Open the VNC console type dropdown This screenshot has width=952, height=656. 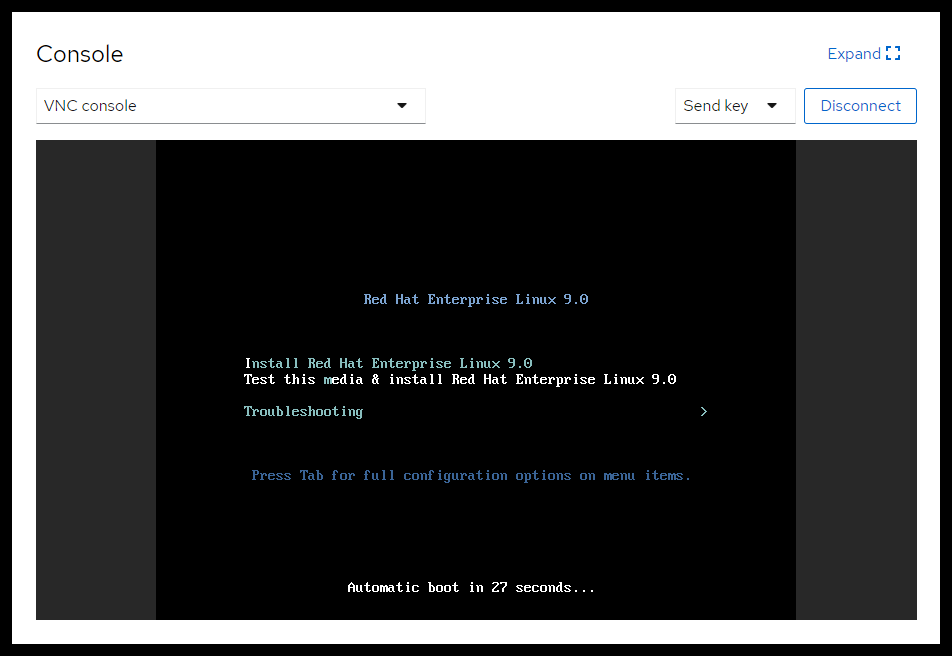[x=230, y=106]
